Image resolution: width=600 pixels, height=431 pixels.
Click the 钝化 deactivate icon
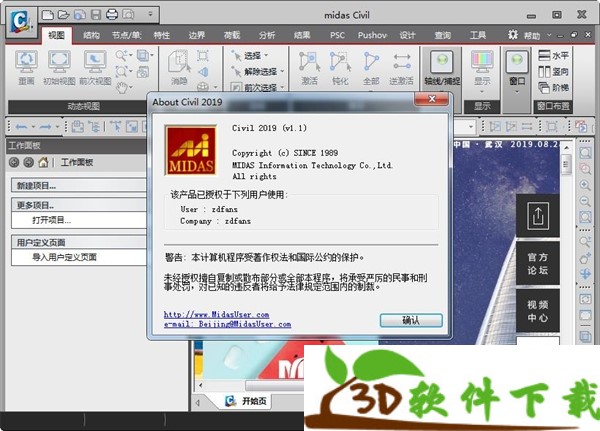340,68
